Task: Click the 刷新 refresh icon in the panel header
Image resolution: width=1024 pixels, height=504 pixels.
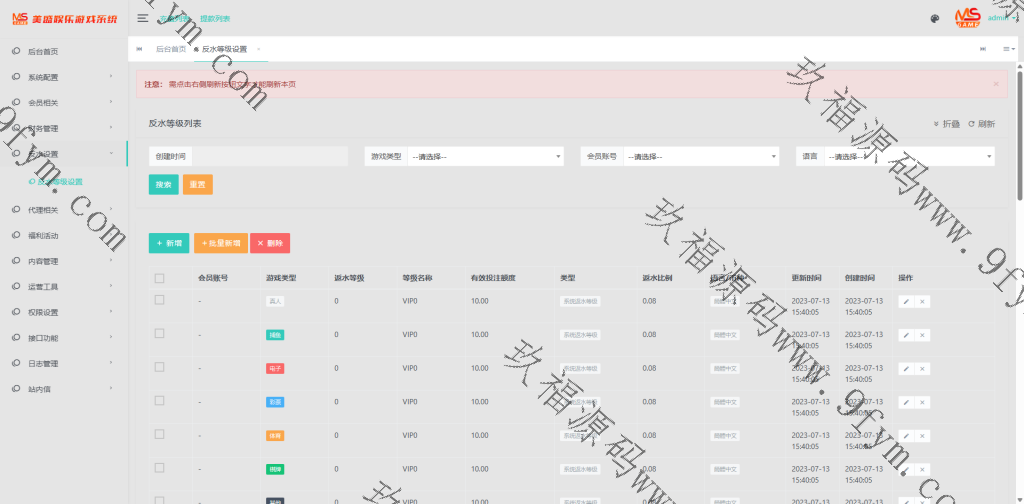Action: (x=981, y=124)
